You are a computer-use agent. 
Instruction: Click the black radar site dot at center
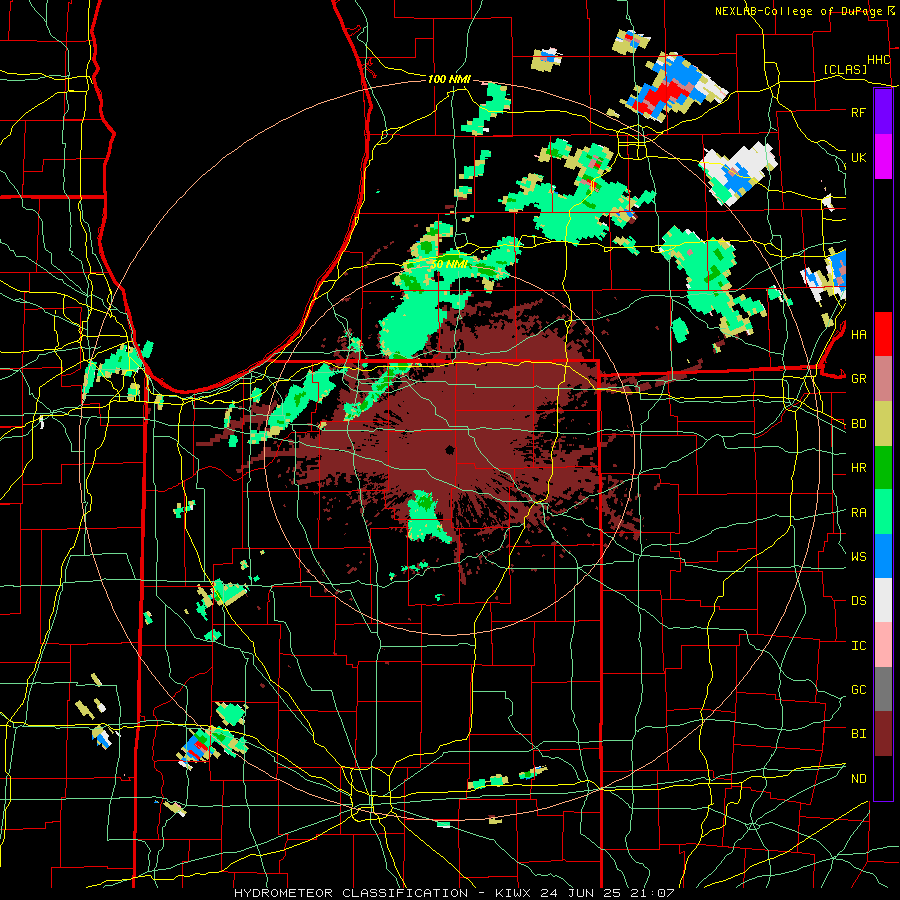[449, 450]
